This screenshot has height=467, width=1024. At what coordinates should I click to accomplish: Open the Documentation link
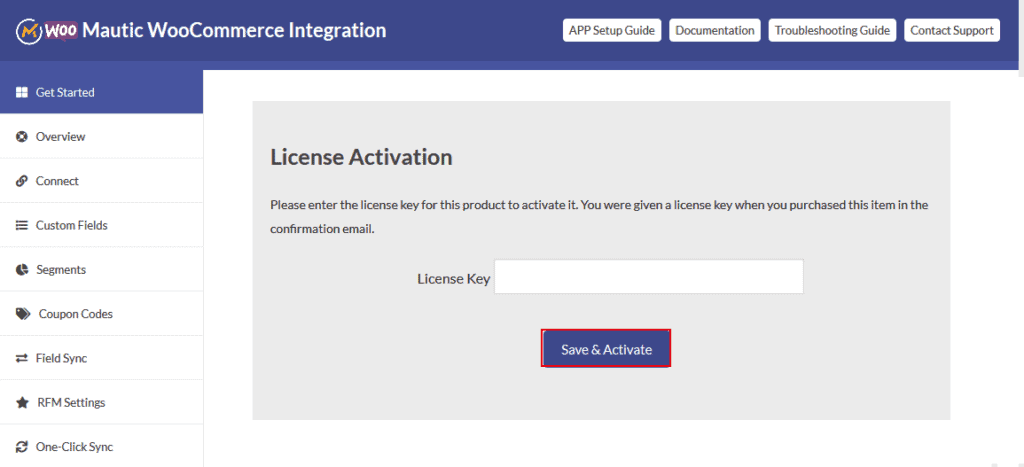click(x=714, y=30)
